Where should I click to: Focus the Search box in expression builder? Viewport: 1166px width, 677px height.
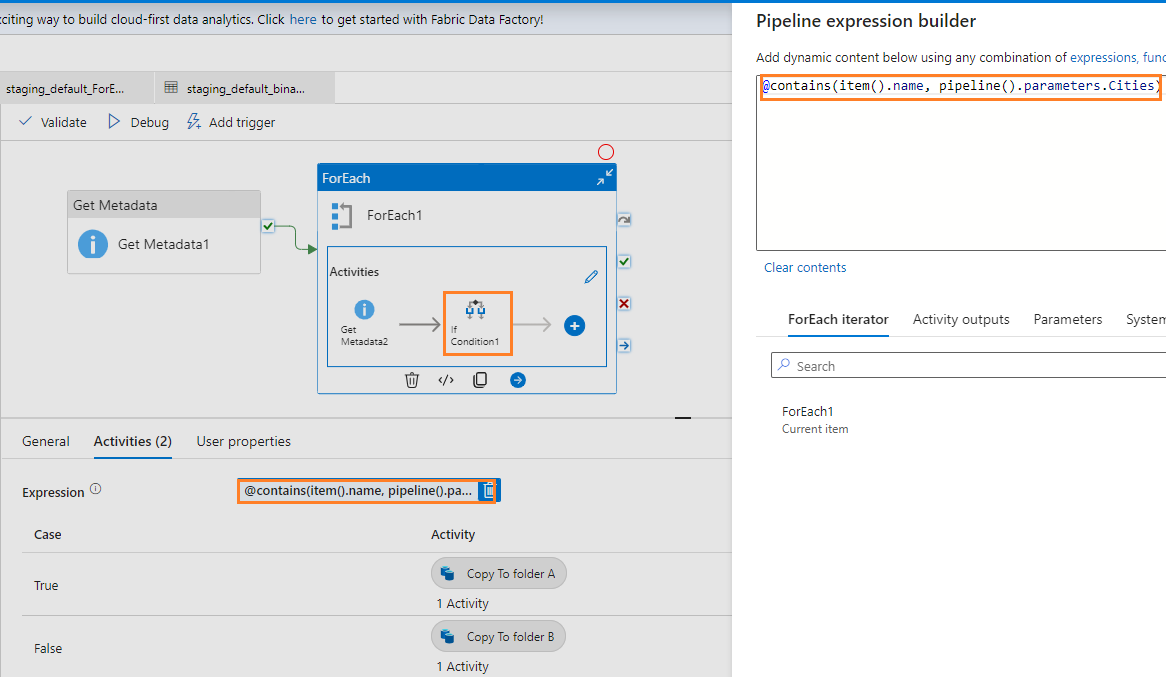coord(968,366)
